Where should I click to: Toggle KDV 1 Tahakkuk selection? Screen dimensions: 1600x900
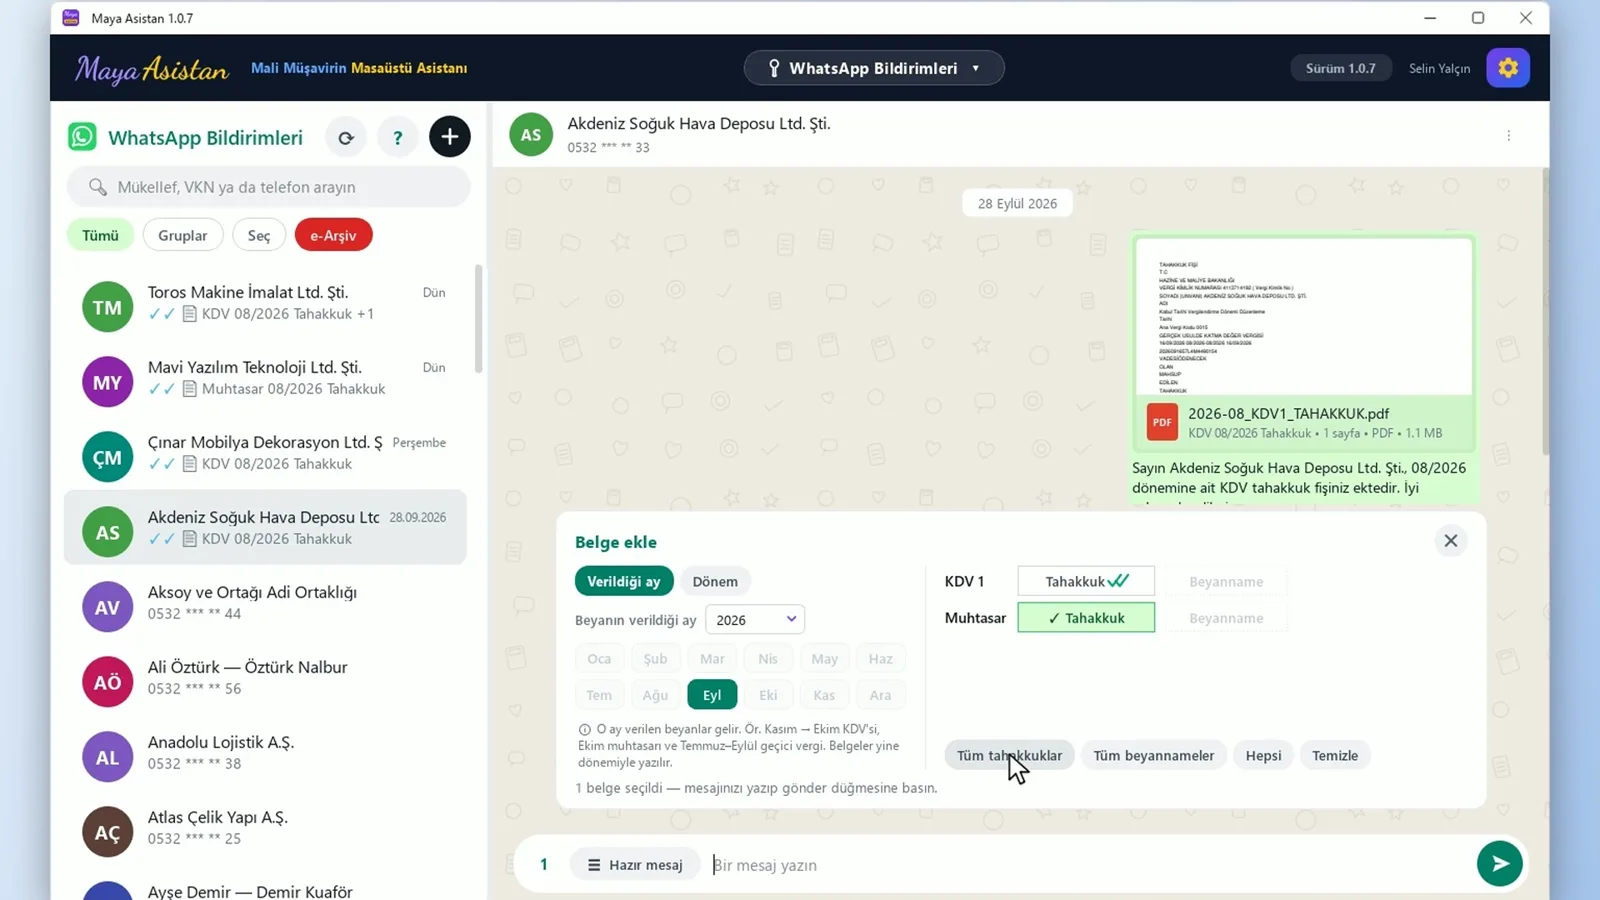(1086, 581)
